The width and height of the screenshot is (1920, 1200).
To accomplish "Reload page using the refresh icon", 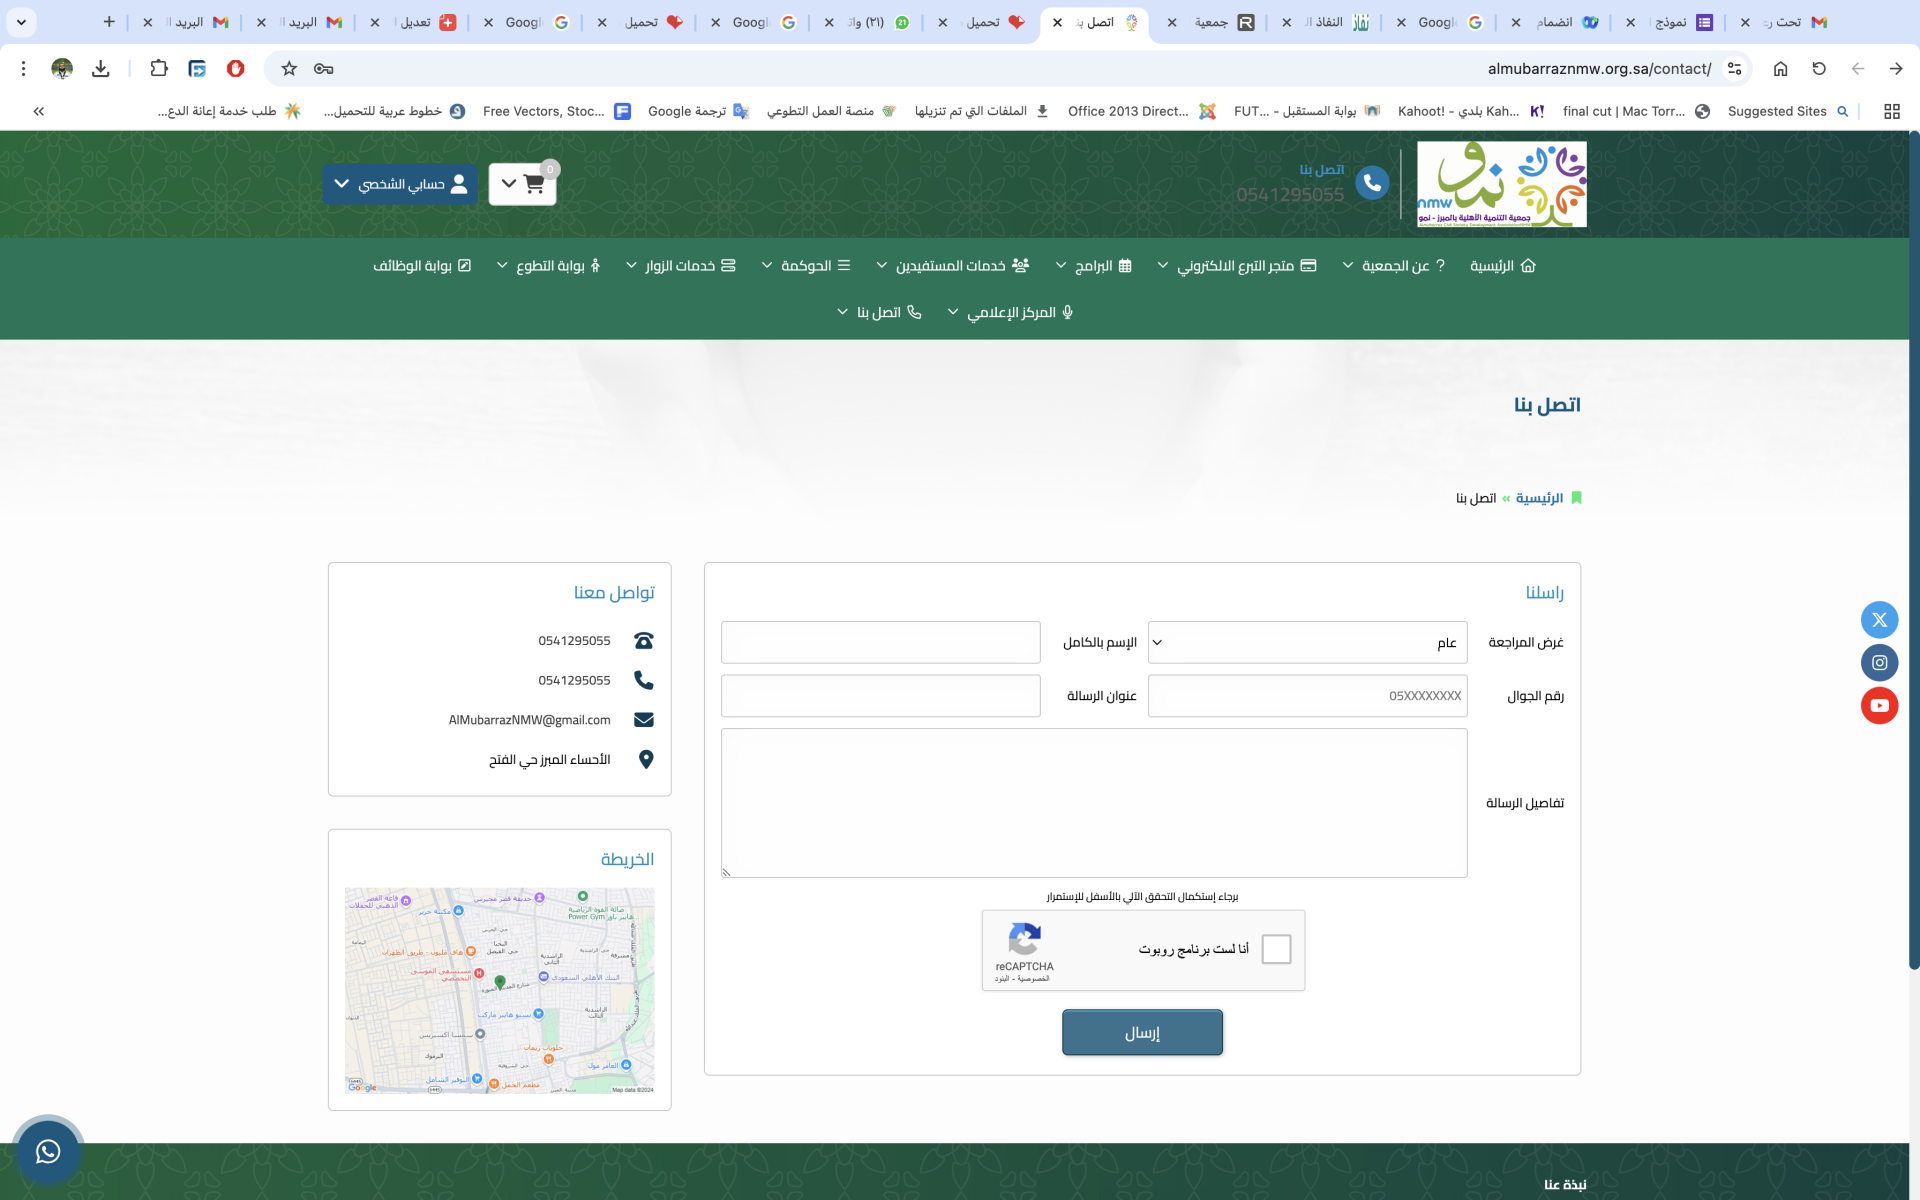I will 1819,69.
